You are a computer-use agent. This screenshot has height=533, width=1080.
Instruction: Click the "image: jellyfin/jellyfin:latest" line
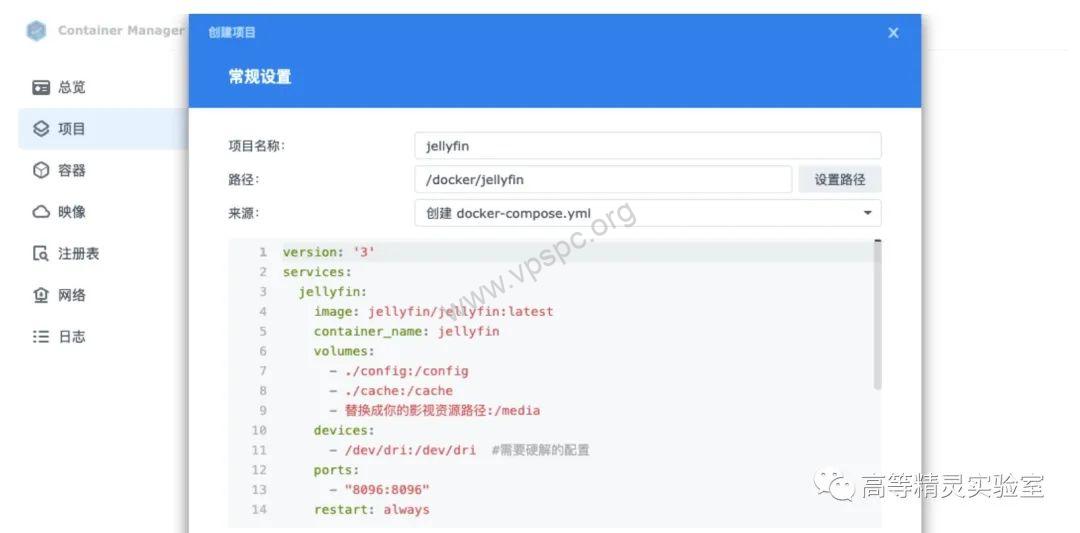433,311
